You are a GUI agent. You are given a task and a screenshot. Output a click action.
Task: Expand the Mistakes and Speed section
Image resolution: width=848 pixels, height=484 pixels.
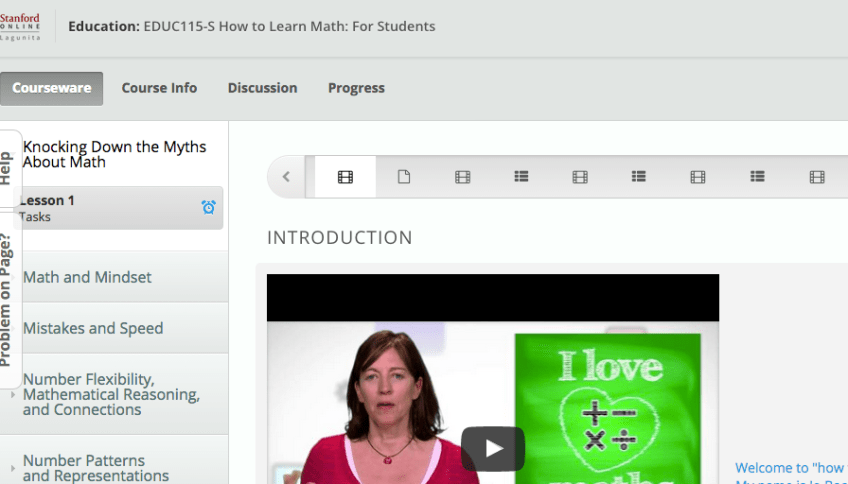click(x=93, y=328)
